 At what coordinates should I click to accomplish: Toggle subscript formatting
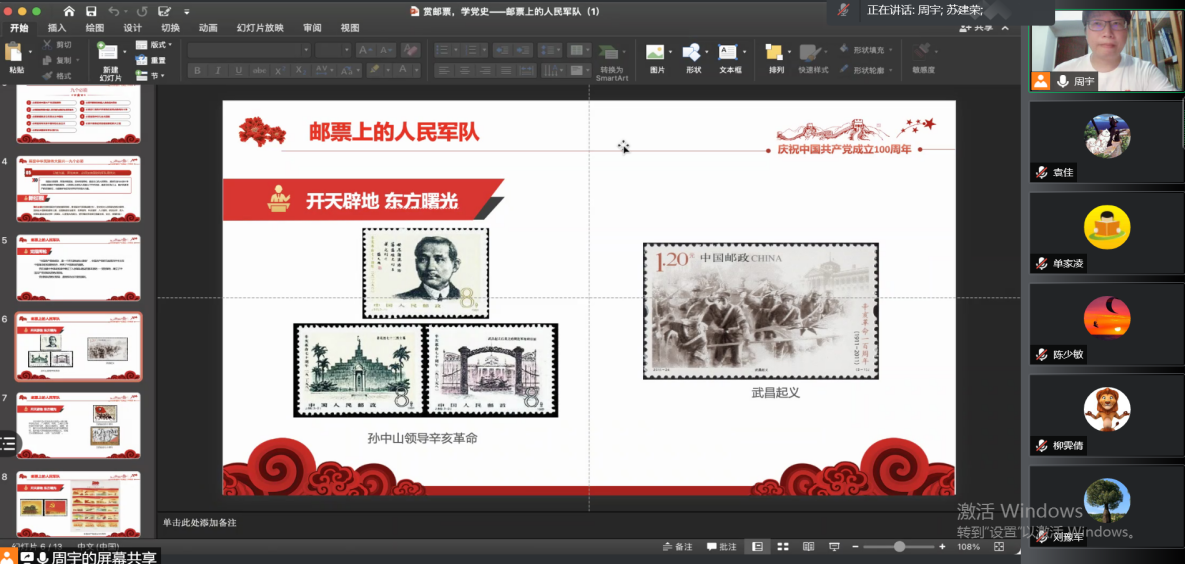[299, 70]
